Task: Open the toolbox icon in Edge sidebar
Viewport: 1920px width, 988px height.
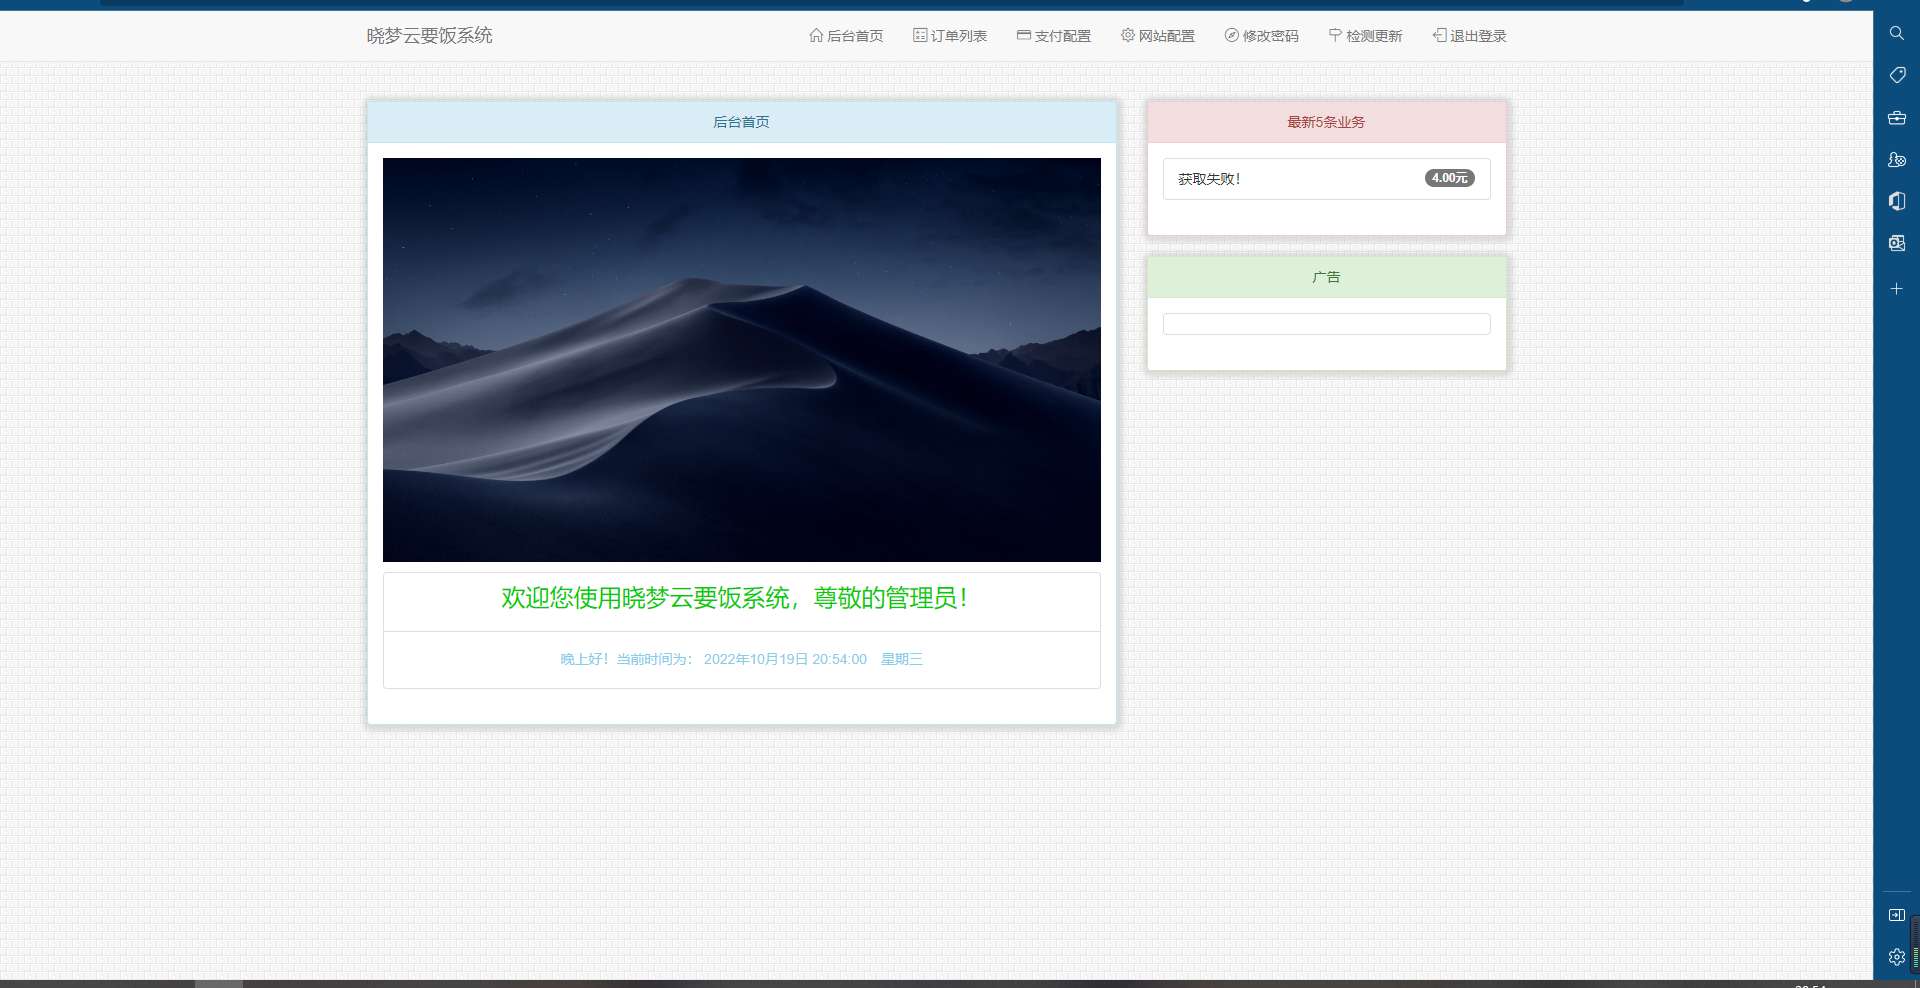Action: [1896, 117]
